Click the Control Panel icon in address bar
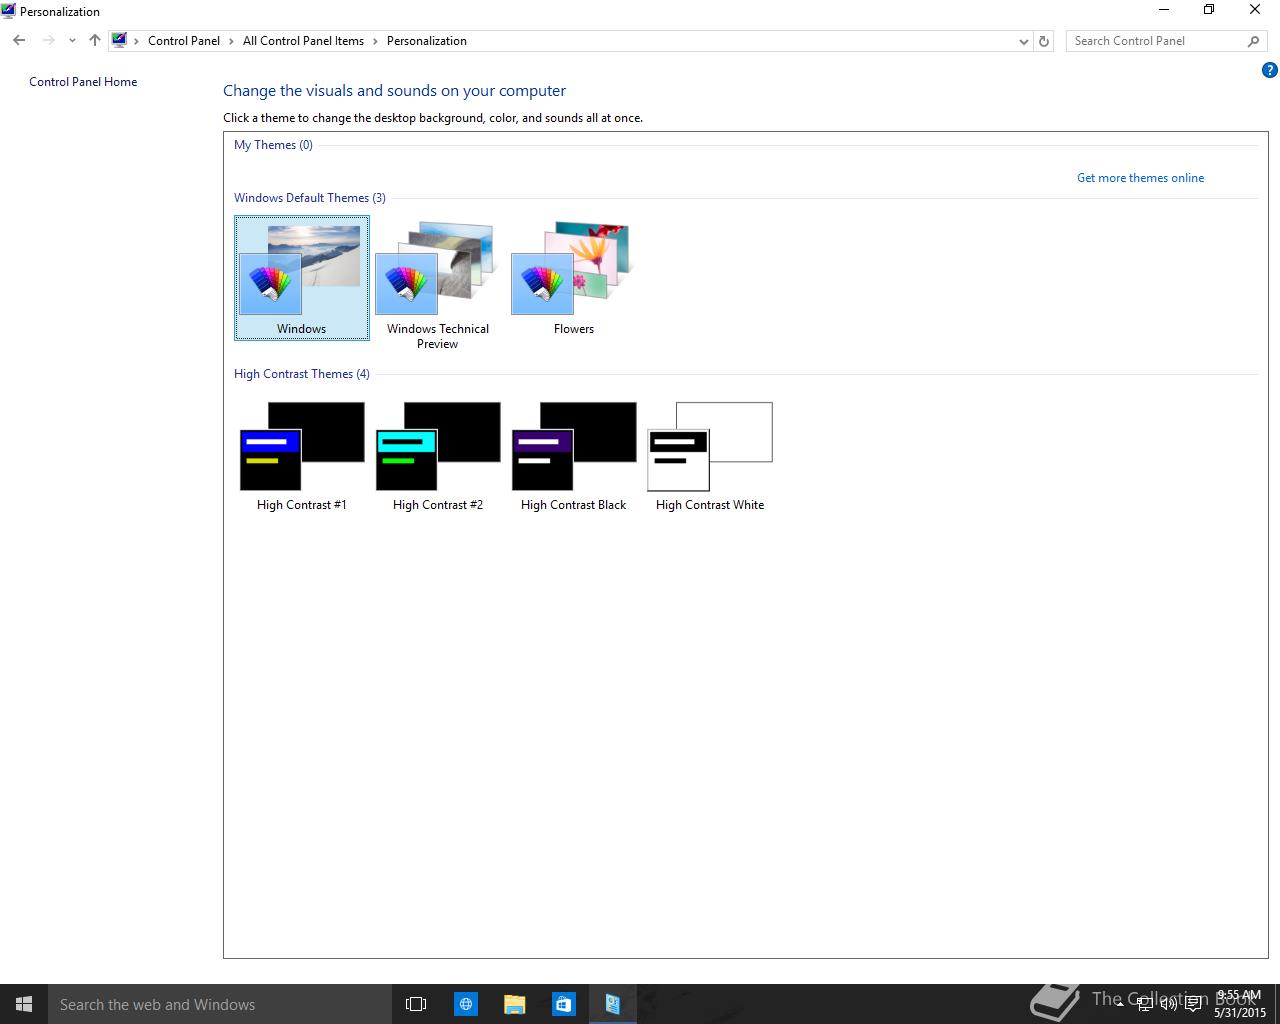 point(120,41)
